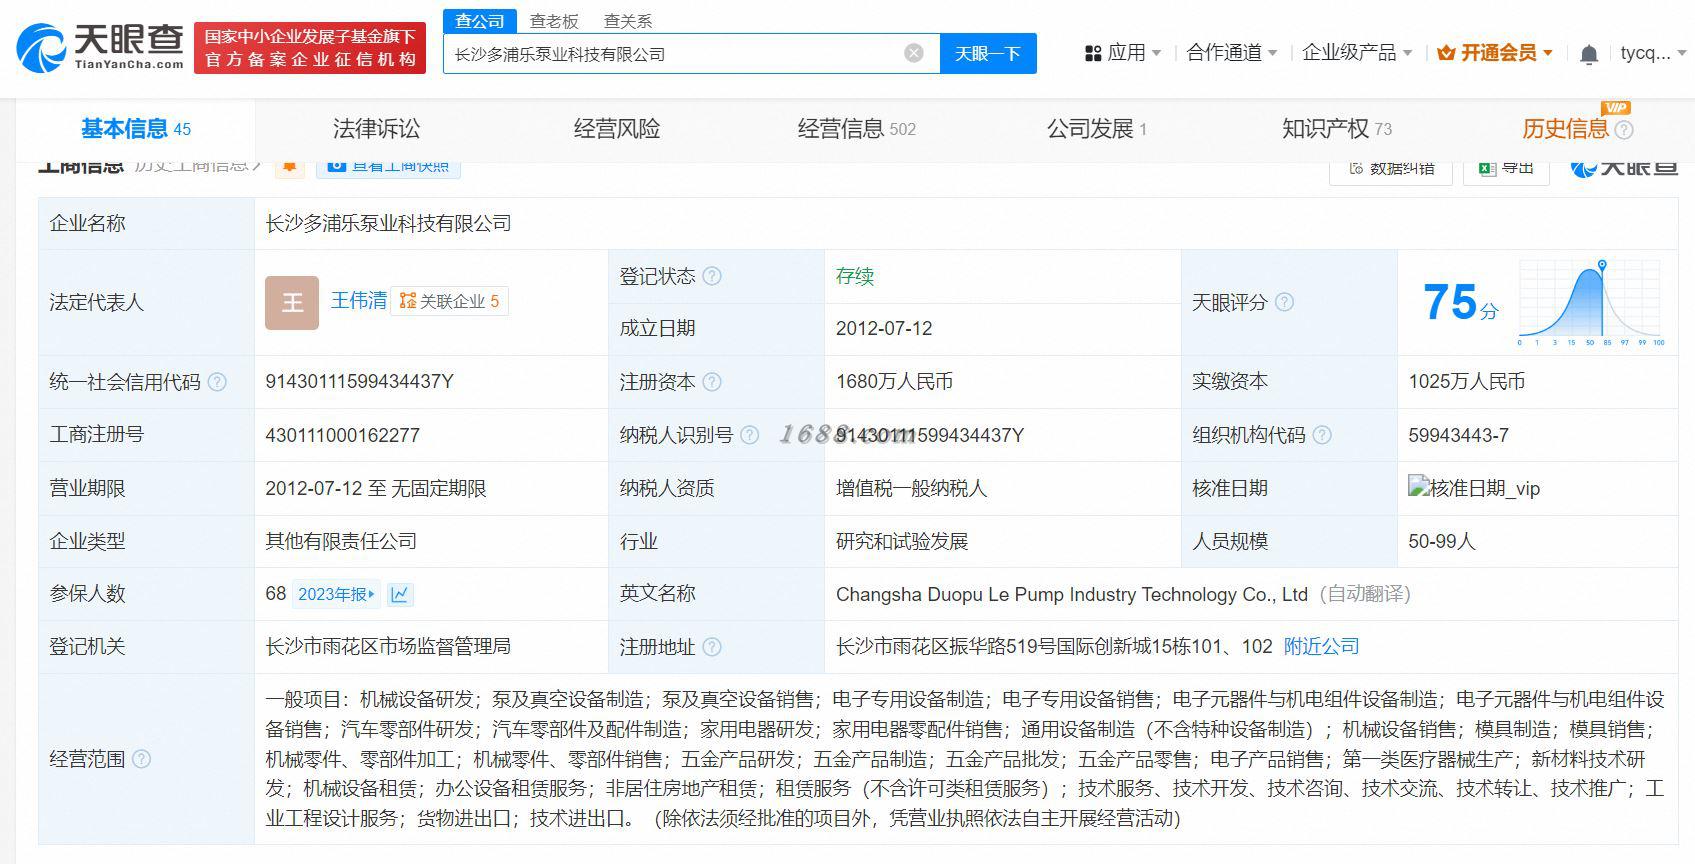This screenshot has height=864, width=1695.
Task: Switch to the 查公司 search tab
Action: (x=480, y=21)
